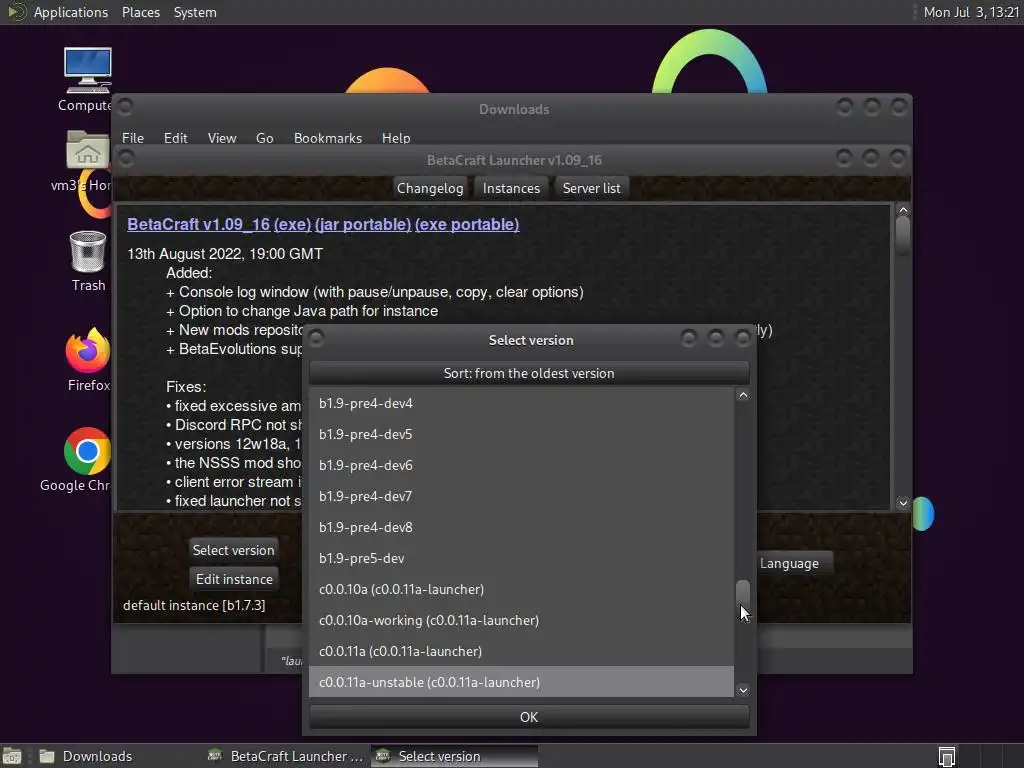Open the Applications menu
This screenshot has height=768, width=1024.
click(71, 12)
